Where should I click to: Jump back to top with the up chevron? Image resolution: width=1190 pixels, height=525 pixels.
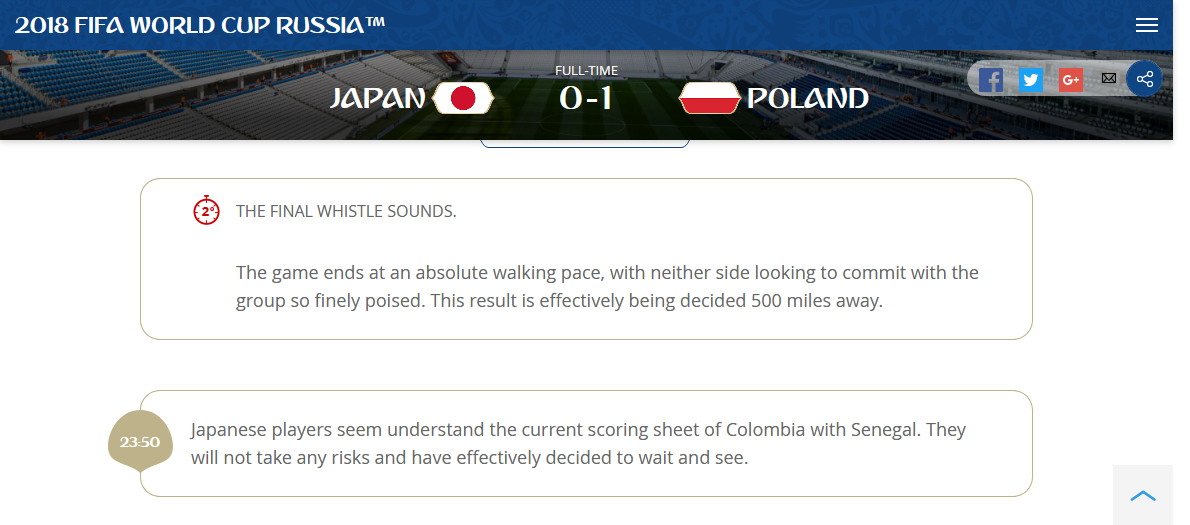(x=1143, y=495)
